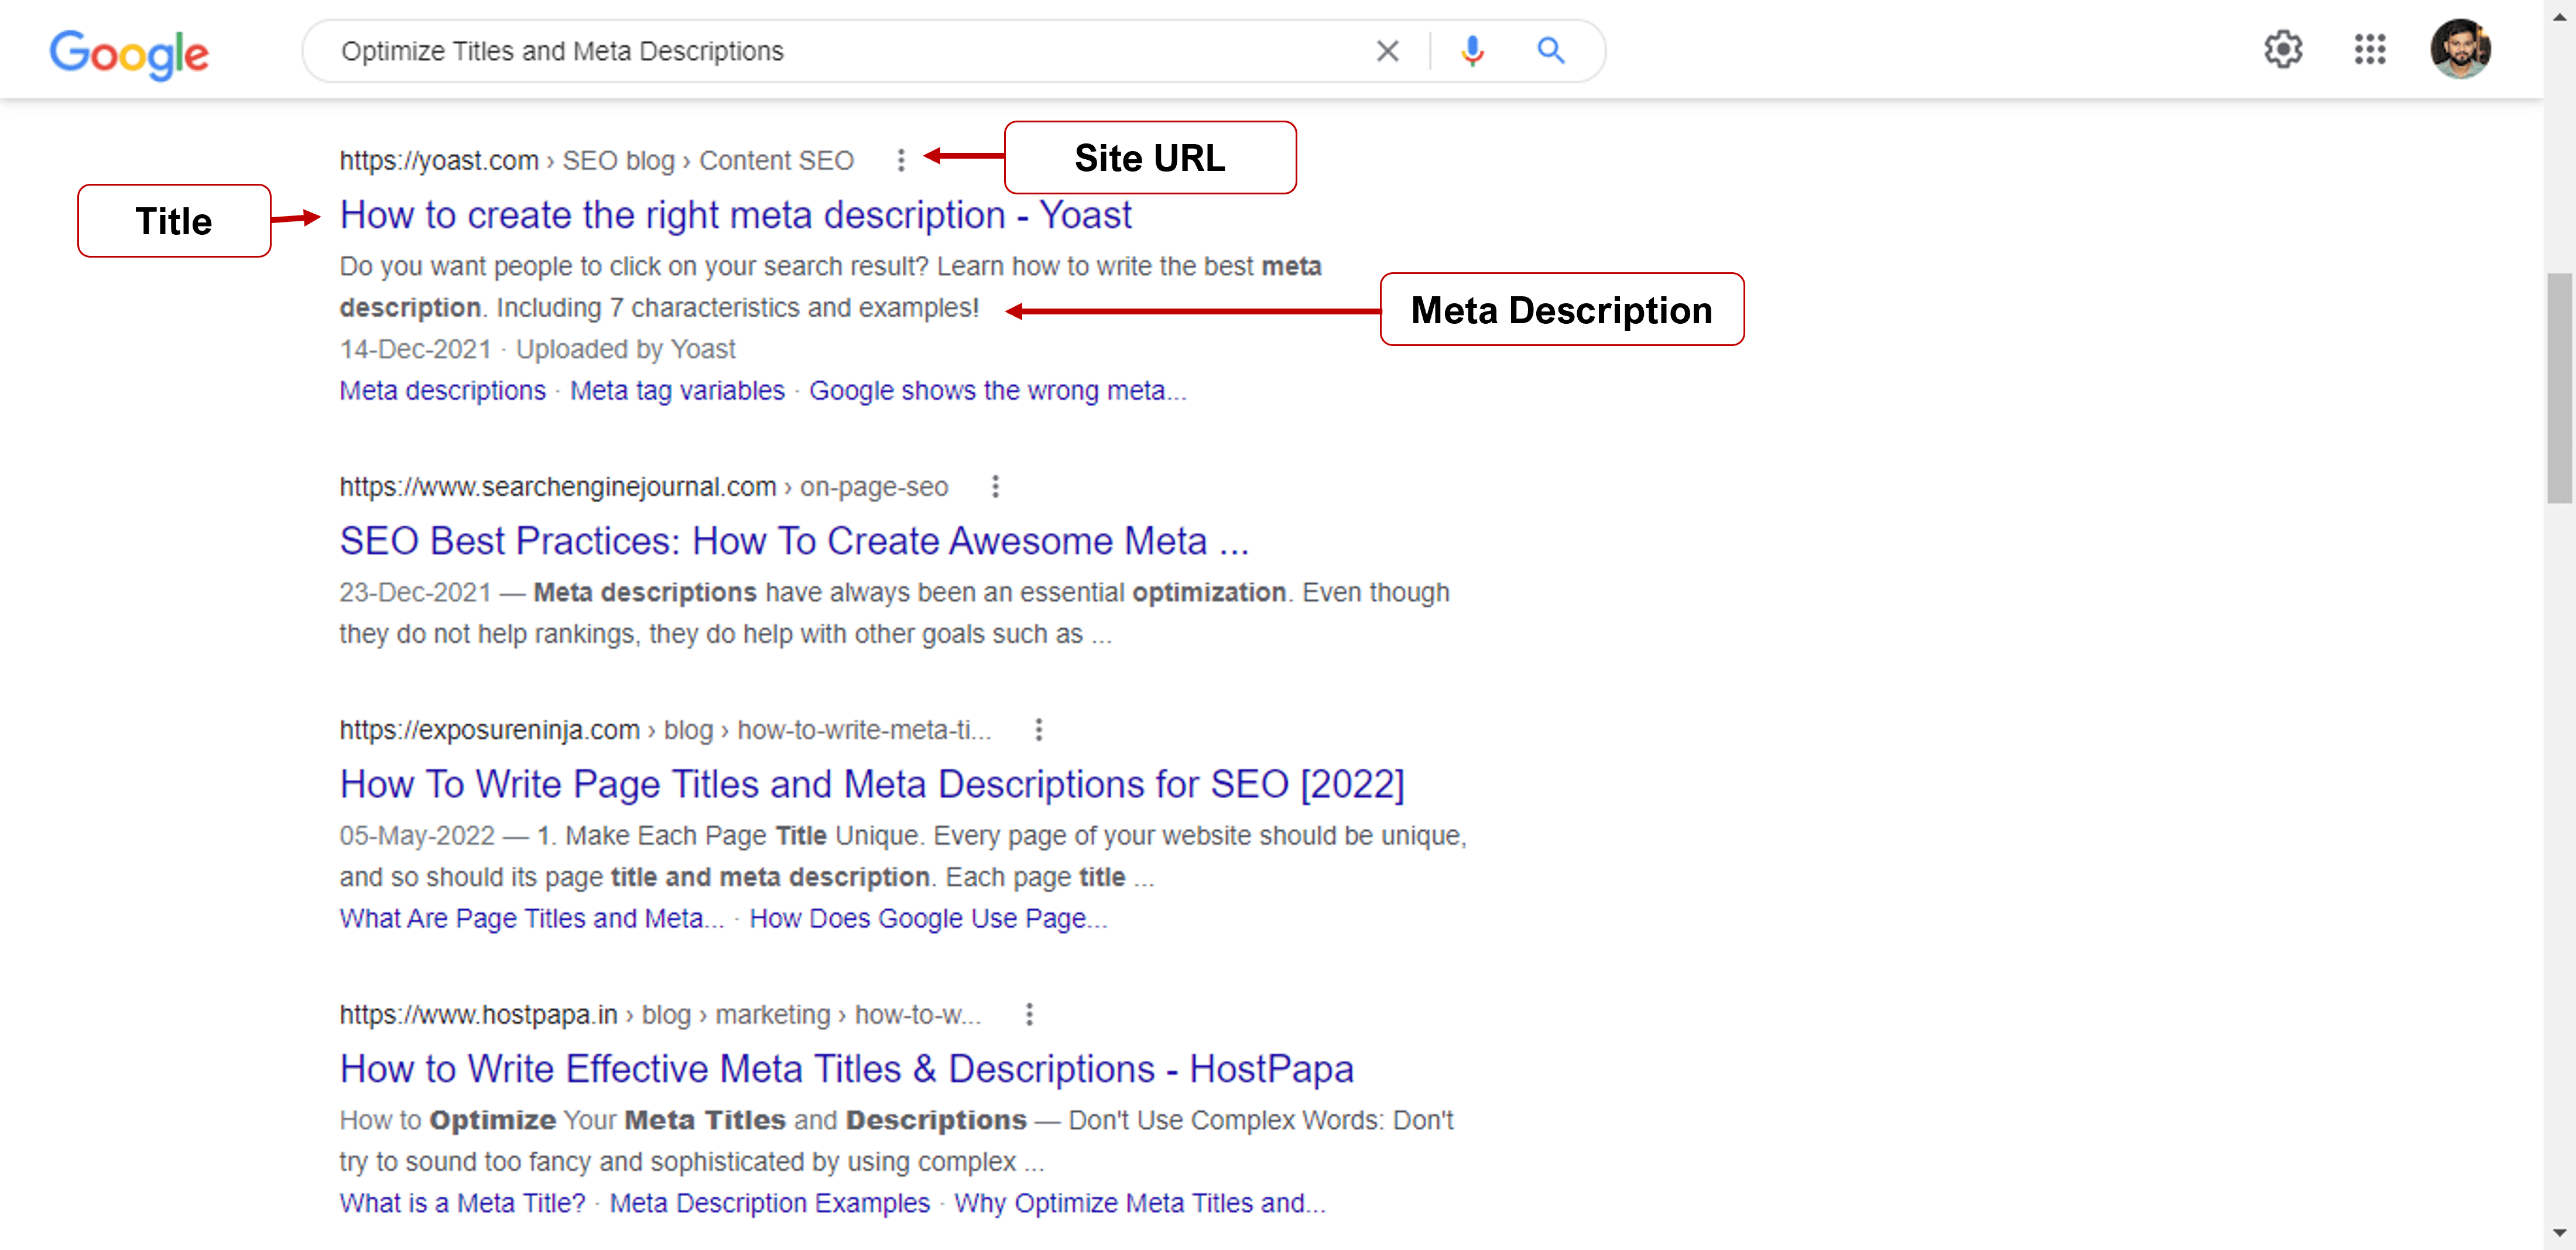Open 'How to Write Effective Meta Titles & Descriptions - HostPapa'
Screen dimensions: 2576x1250
[846, 1069]
